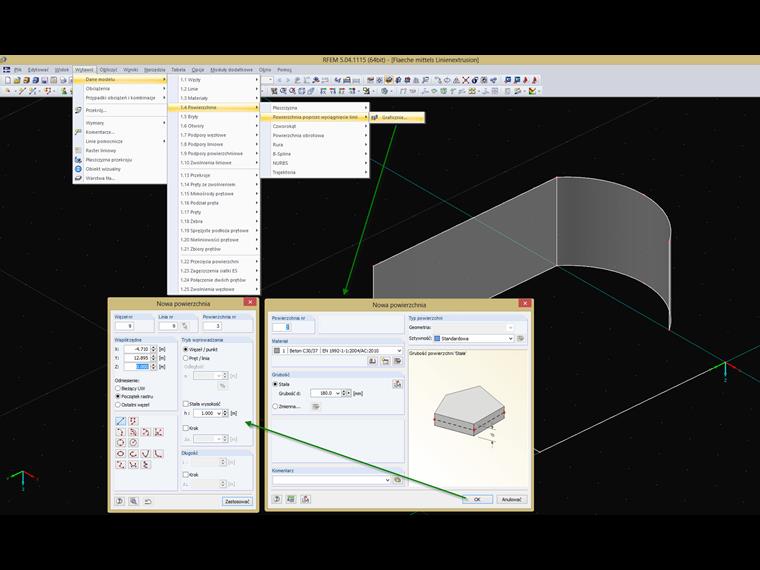Click the 1.17 Pręty menu entry

tap(214, 212)
